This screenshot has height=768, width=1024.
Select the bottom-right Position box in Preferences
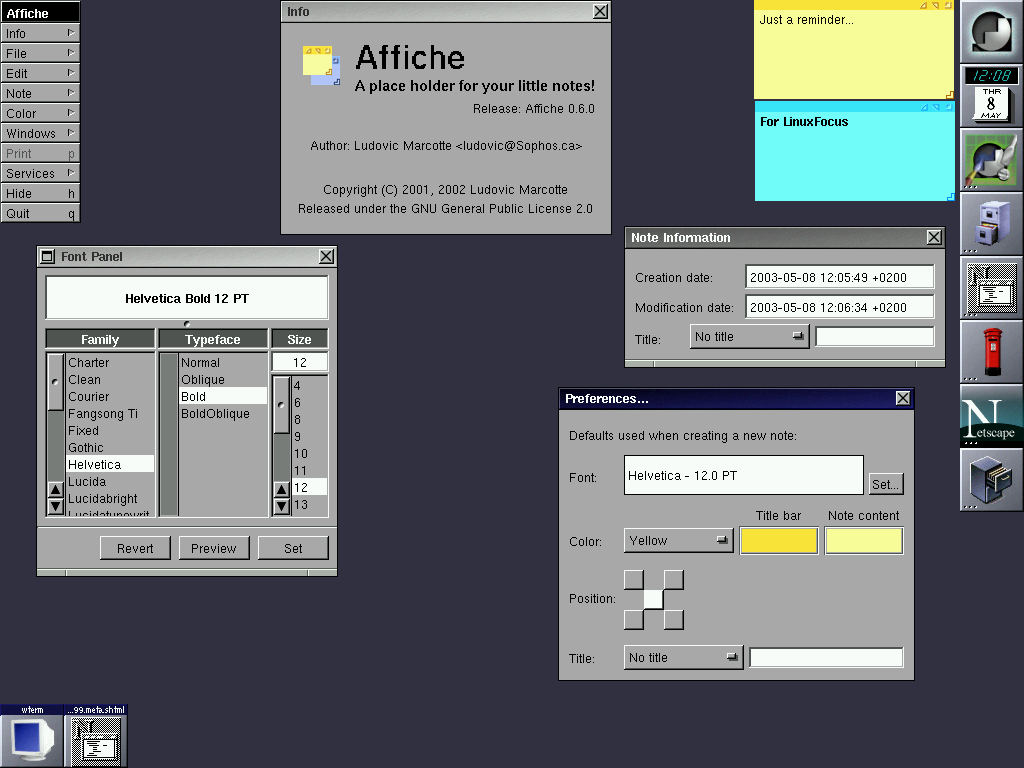tap(674, 620)
